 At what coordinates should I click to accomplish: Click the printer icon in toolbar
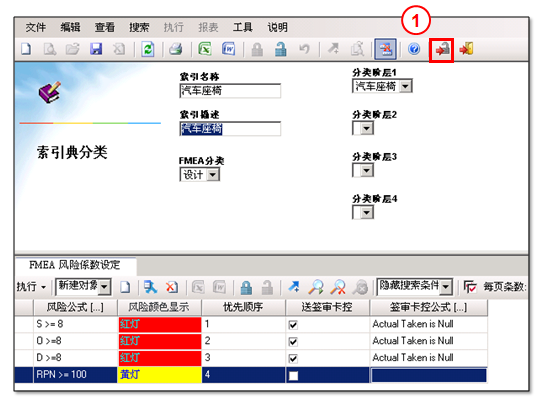click(x=176, y=49)
